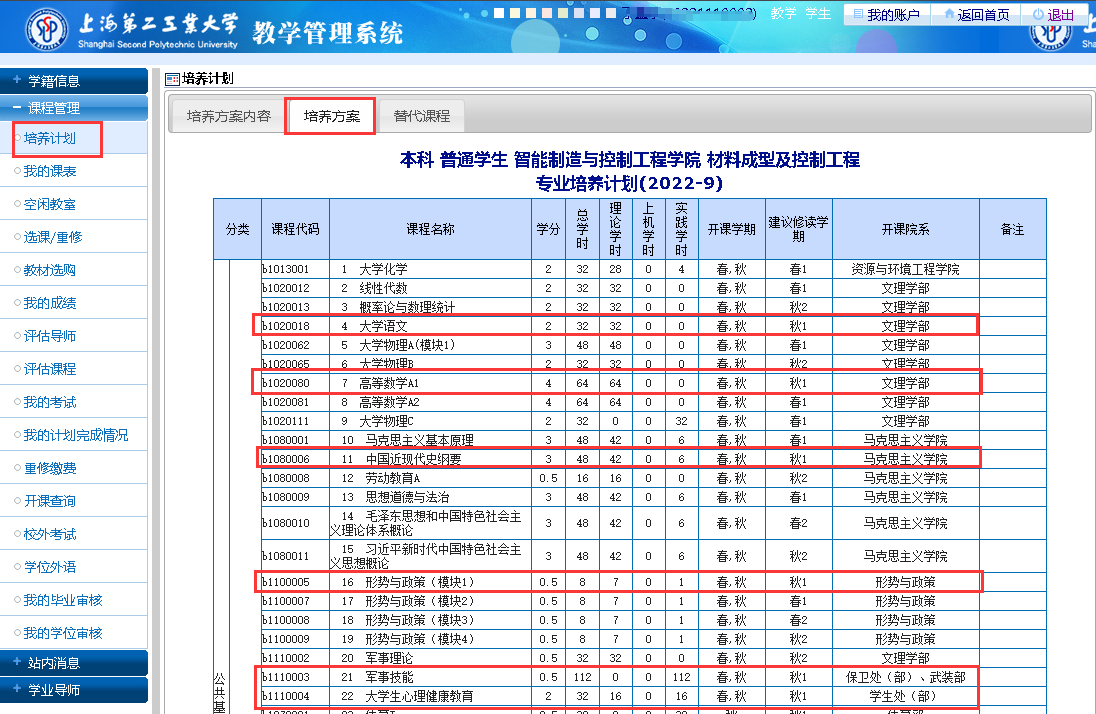This screenshot has width=1096, height=714.
Task: Click the power icon beside 退出
Action: tap(1038, 14)
